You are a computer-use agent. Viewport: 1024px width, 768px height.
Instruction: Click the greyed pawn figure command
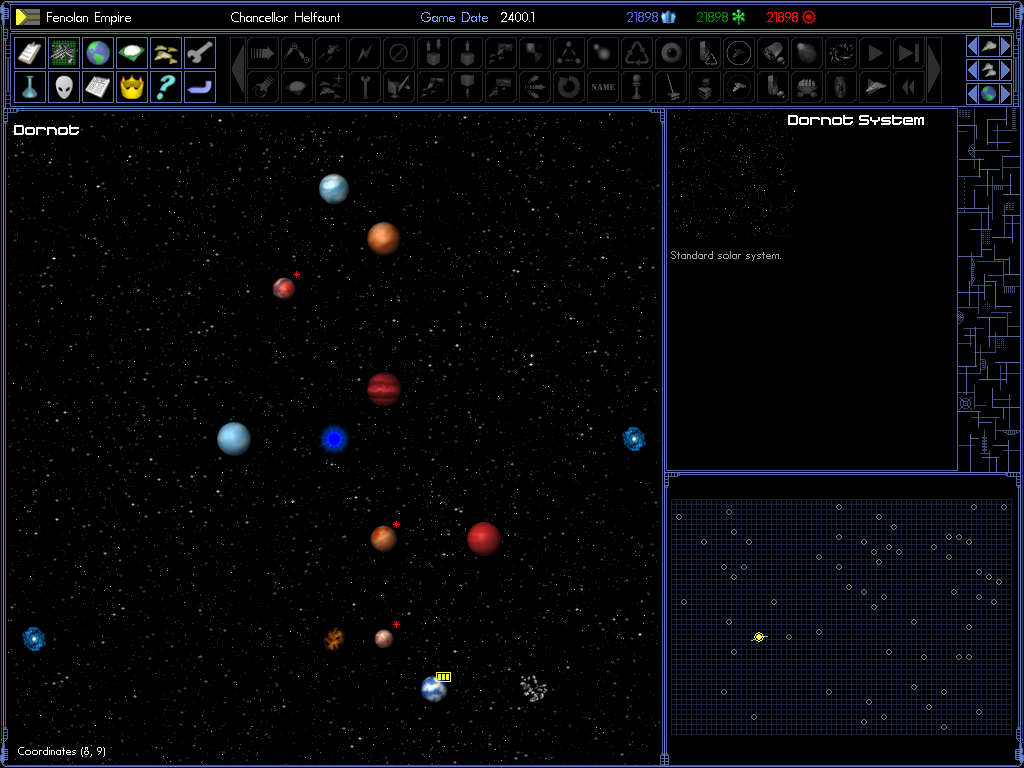pyautogui.click(x=637, y=87)
